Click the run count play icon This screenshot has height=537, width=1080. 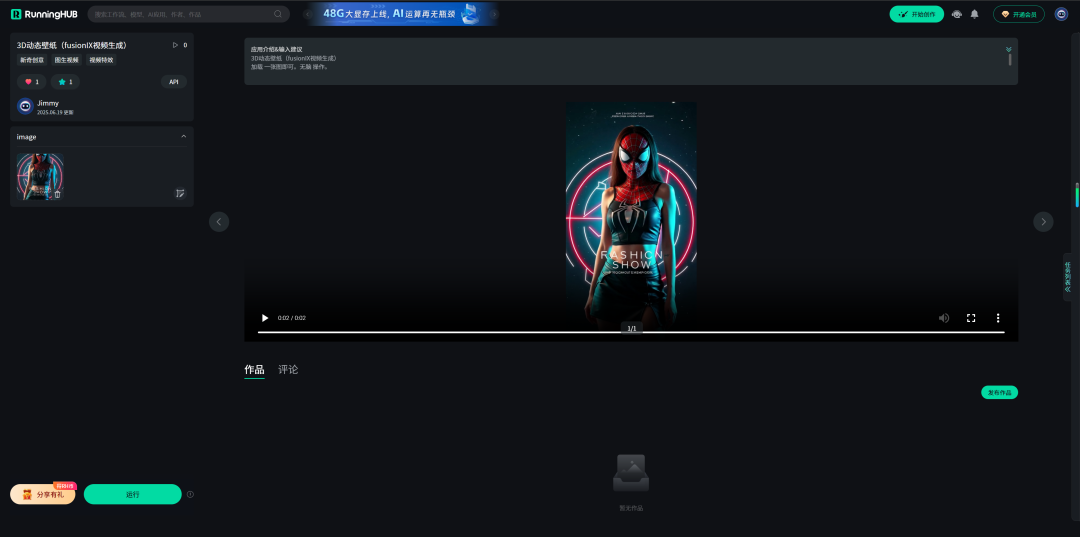[175, 45]
